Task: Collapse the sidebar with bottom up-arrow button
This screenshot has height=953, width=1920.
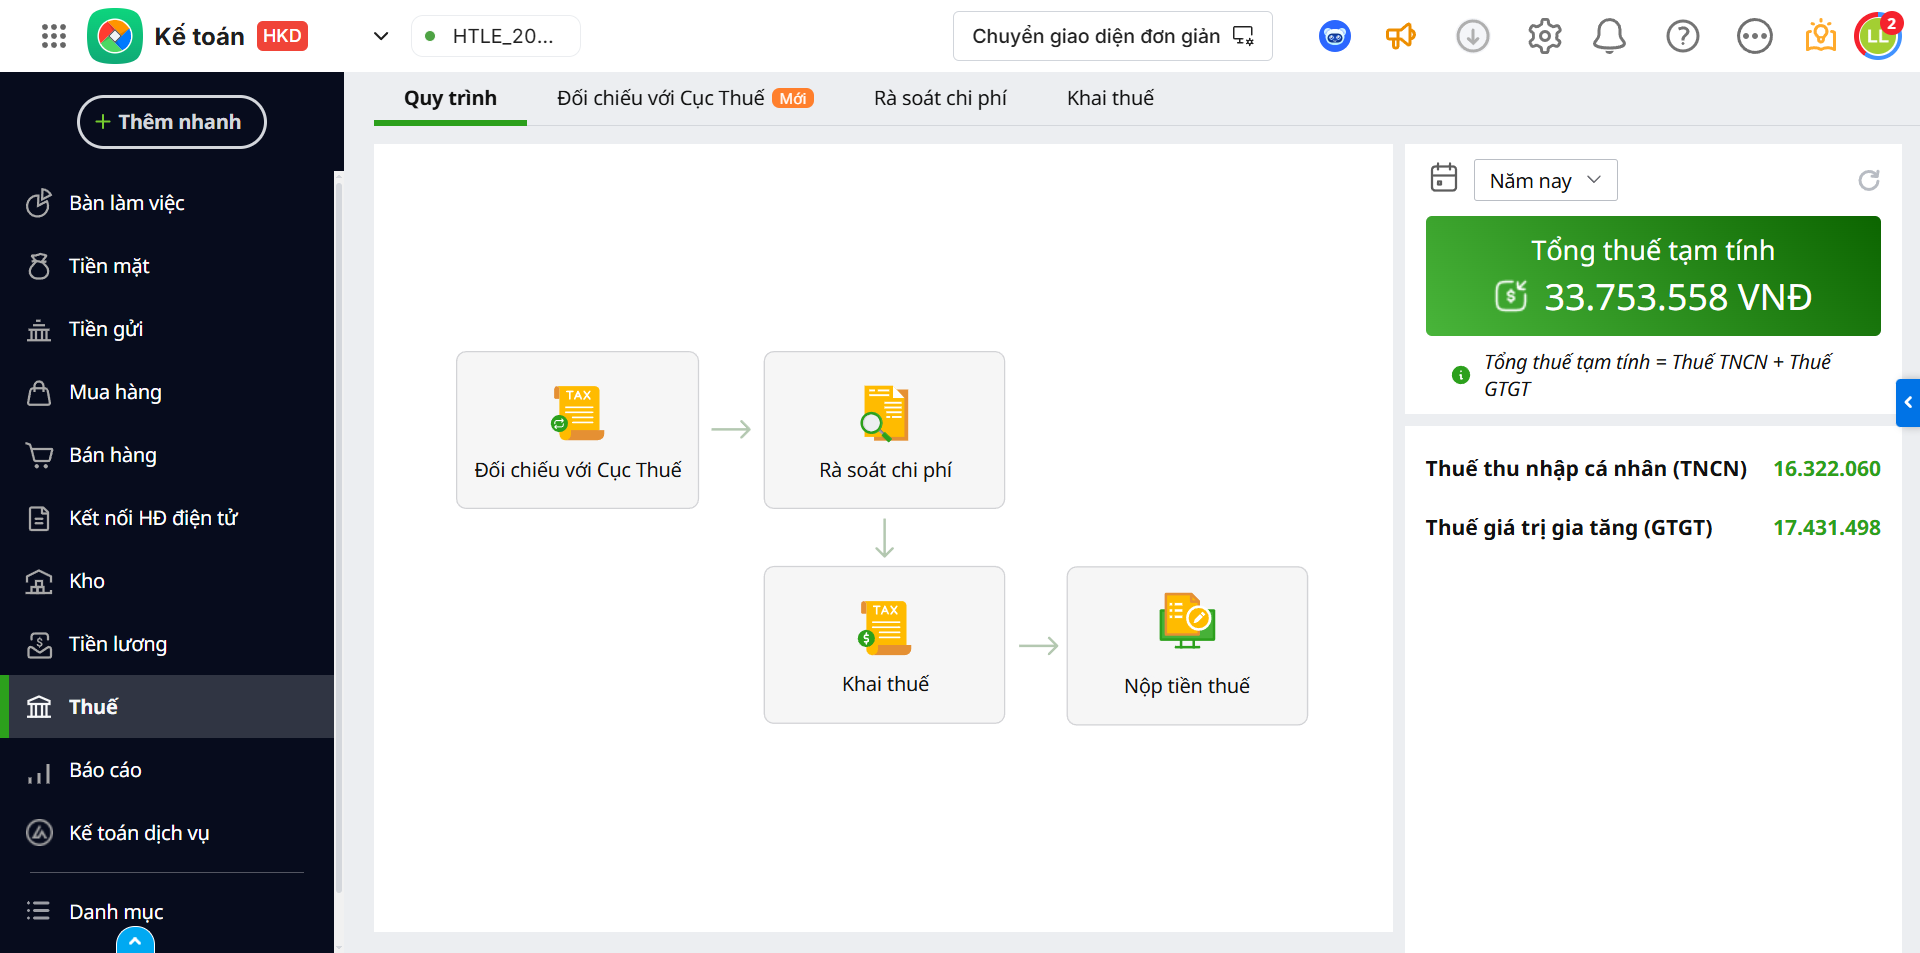Action: coord(135,941)
